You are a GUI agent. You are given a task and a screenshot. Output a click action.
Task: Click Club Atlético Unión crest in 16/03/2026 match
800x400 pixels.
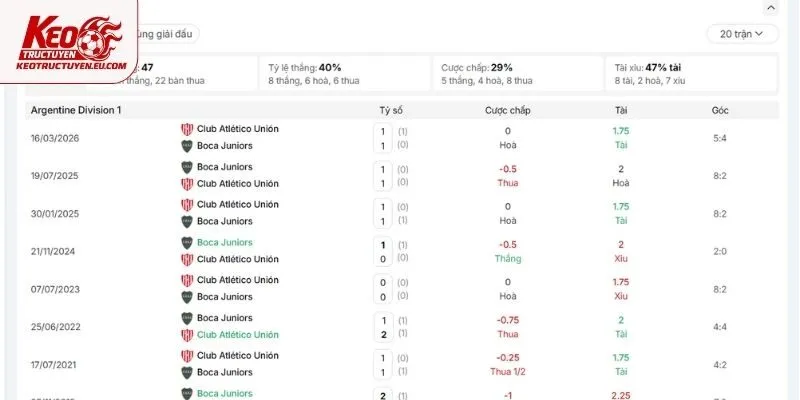pos(187,129)
